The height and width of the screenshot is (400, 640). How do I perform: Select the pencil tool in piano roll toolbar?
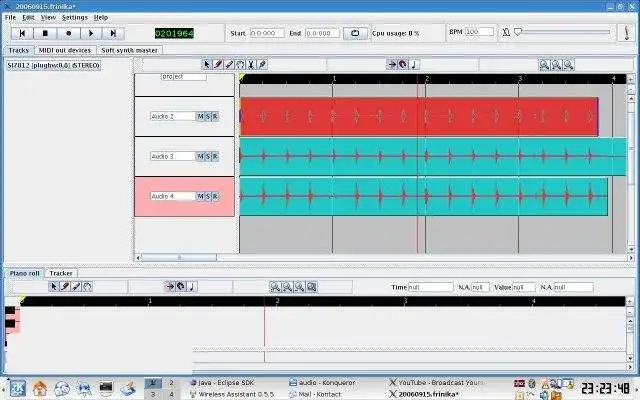[x=65, y=287]
